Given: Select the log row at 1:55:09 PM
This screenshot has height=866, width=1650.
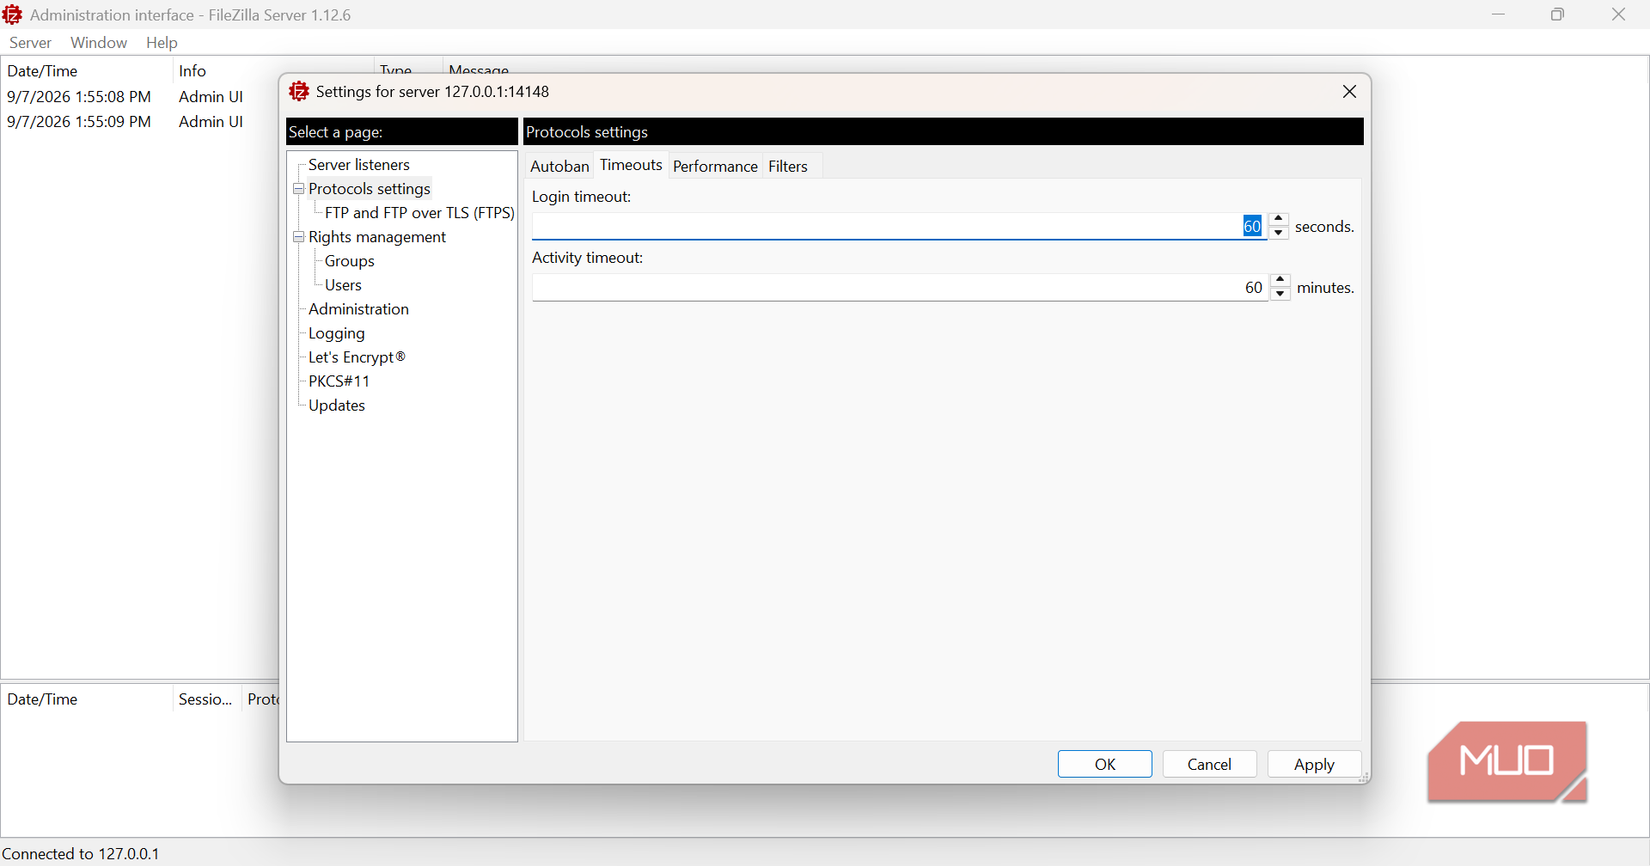Looking at the screenshot, I should tap(140, 122).
